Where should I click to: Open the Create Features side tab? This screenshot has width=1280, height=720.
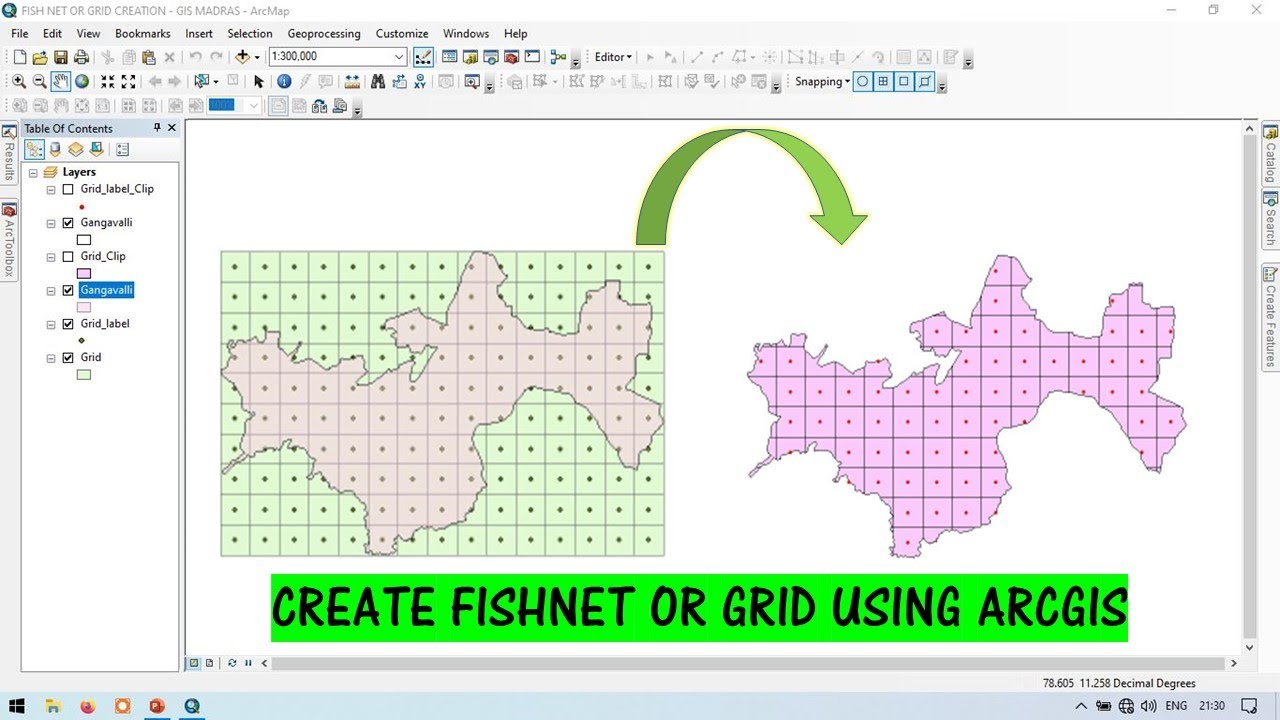tap(1270, 317)
